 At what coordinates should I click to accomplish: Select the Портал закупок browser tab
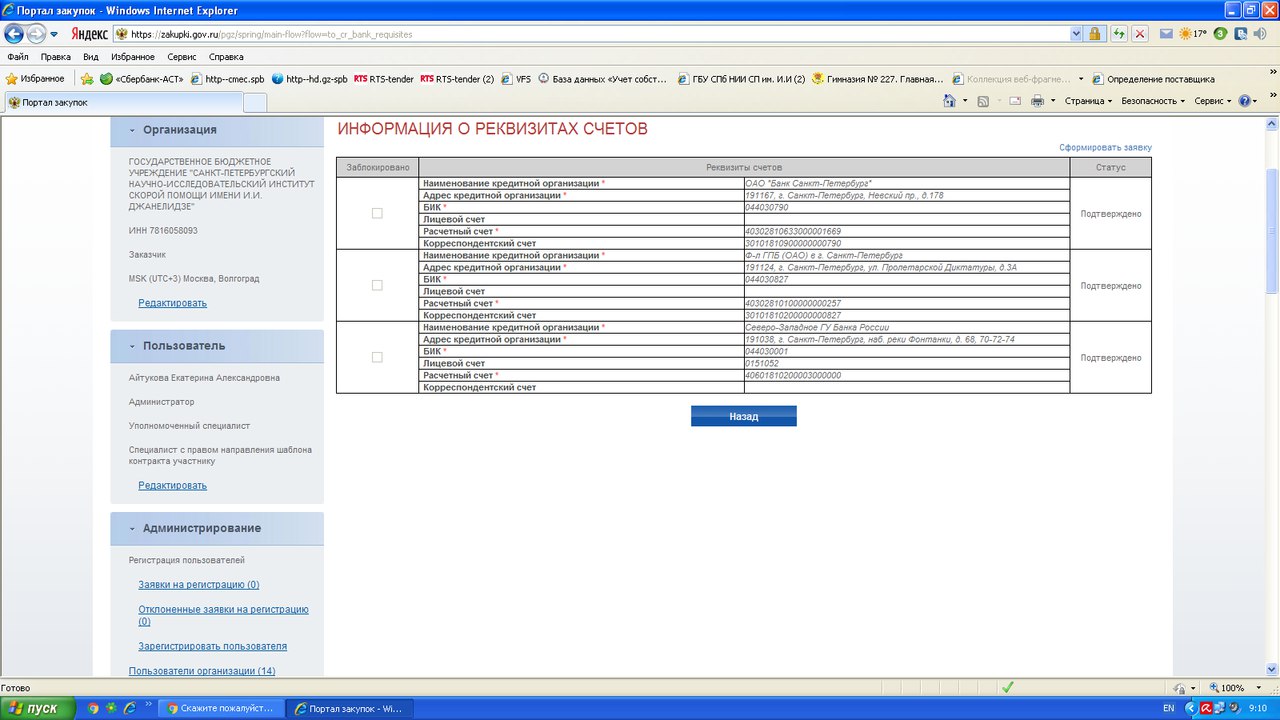click(x=124, y=102)
